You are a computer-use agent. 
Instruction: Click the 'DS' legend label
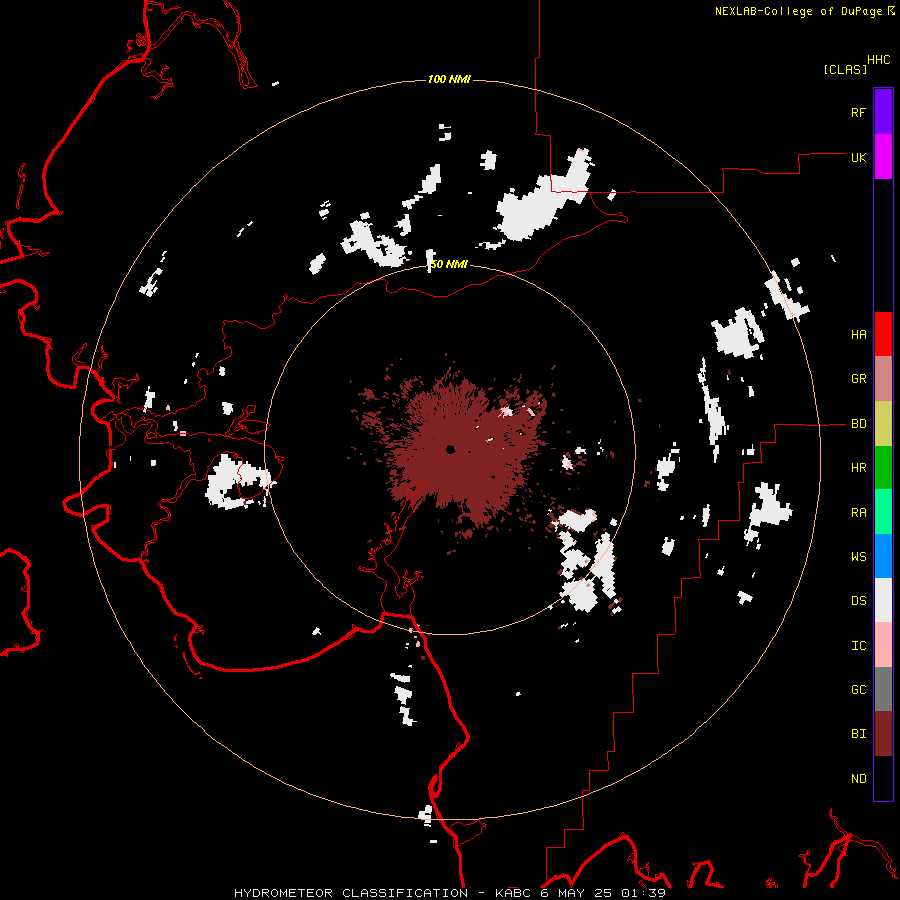pyautogui.click(x=858, y=601)
